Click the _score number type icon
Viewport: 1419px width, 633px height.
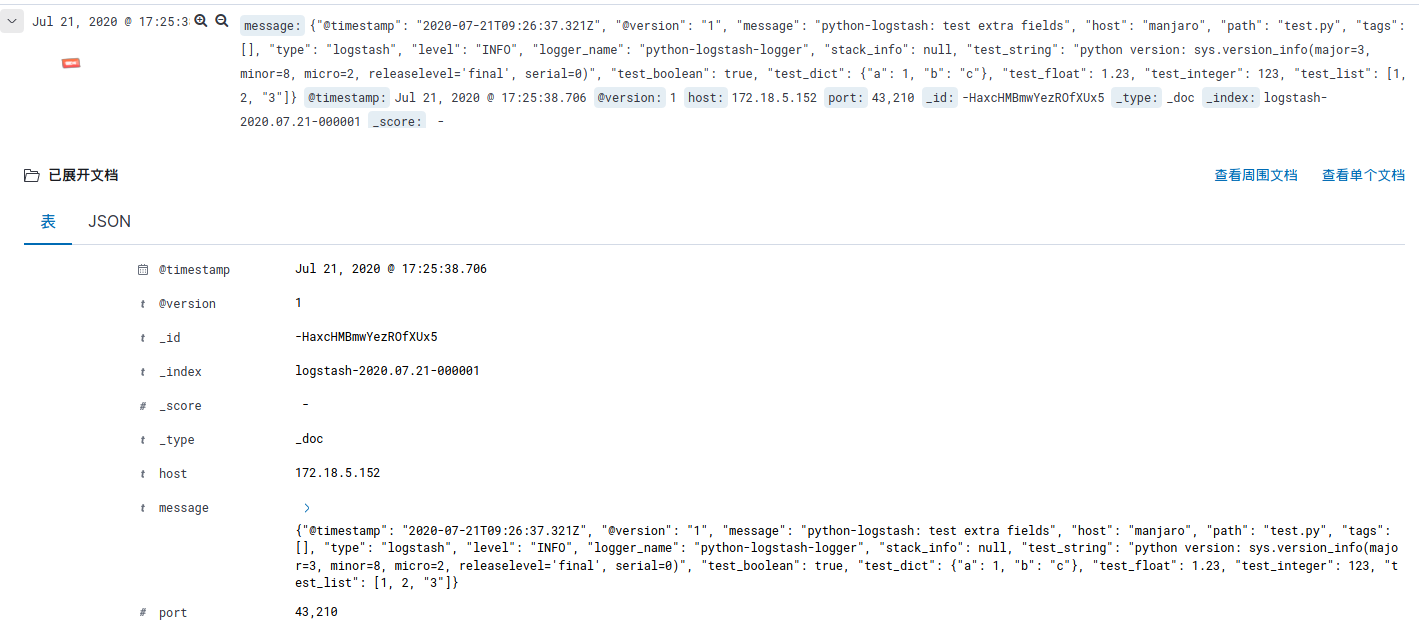point(143,406)
